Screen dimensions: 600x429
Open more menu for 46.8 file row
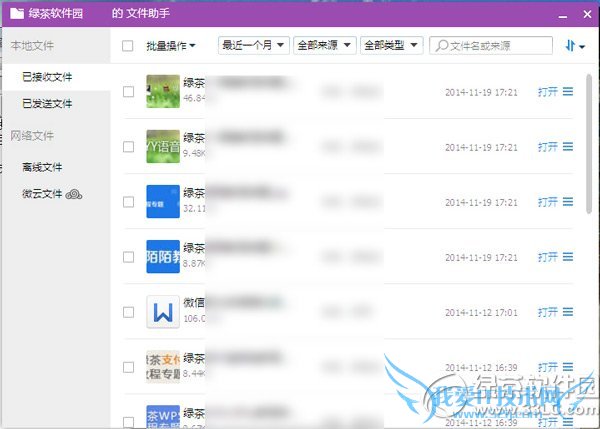(x=568, y=91)
